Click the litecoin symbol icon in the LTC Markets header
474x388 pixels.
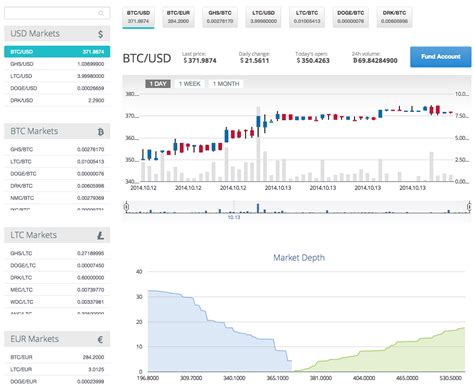[x=101, y=236]
